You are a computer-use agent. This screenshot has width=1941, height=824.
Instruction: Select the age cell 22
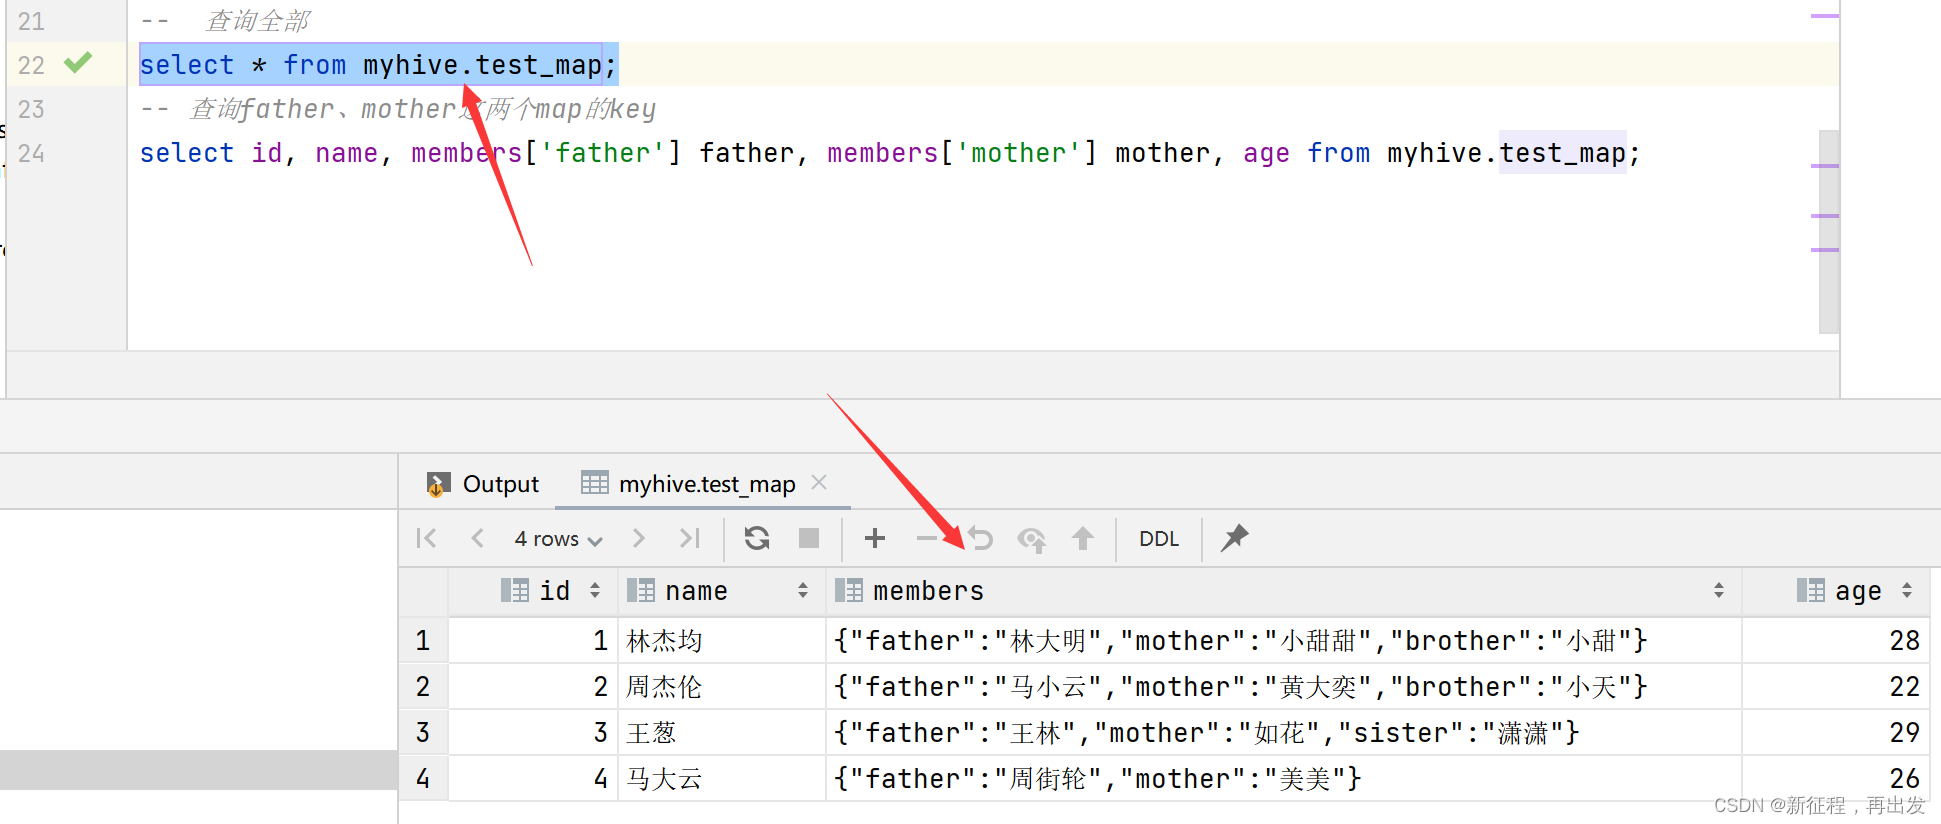pos(1836,686)
